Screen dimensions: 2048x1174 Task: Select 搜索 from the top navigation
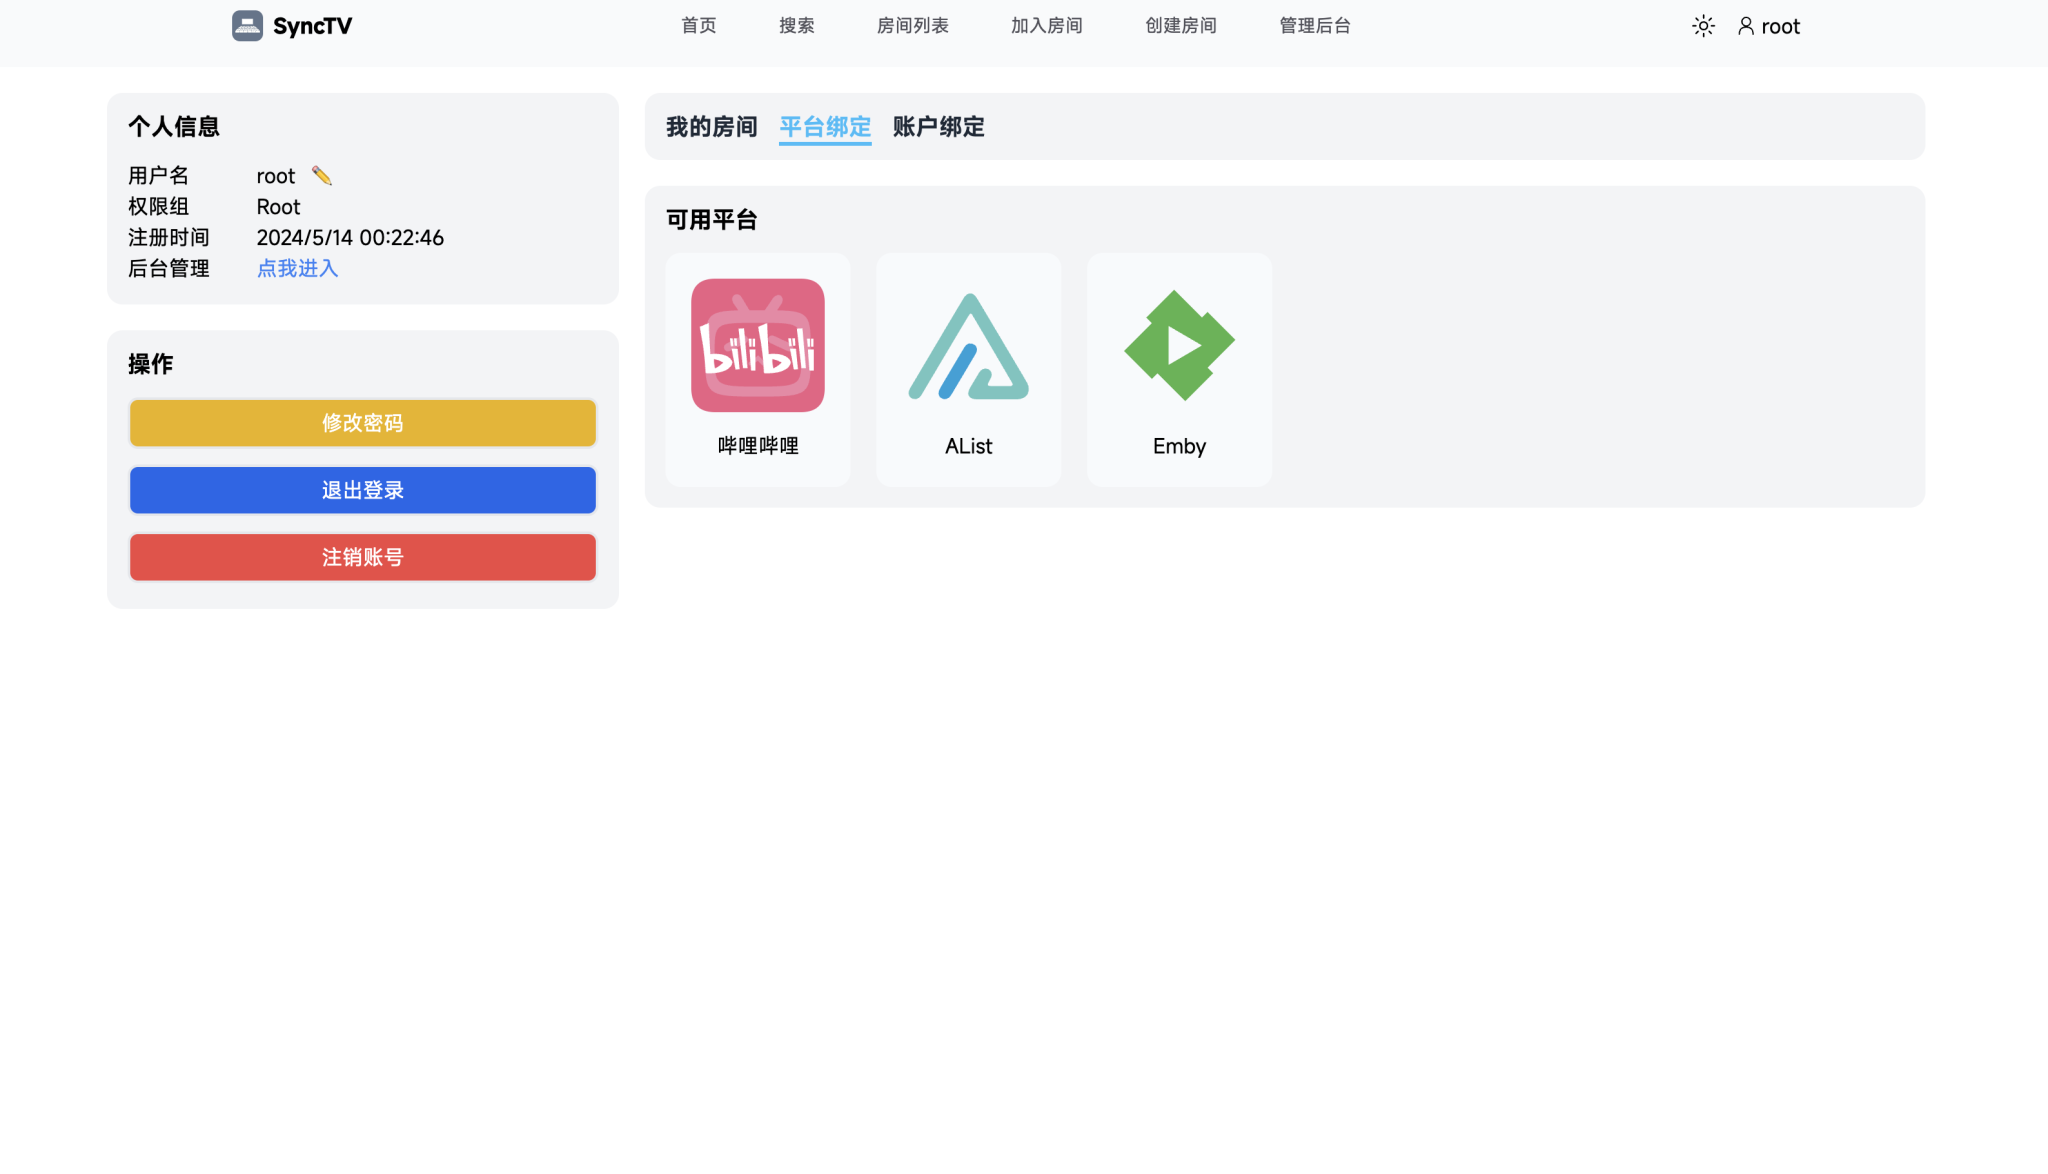pos(796,25)
